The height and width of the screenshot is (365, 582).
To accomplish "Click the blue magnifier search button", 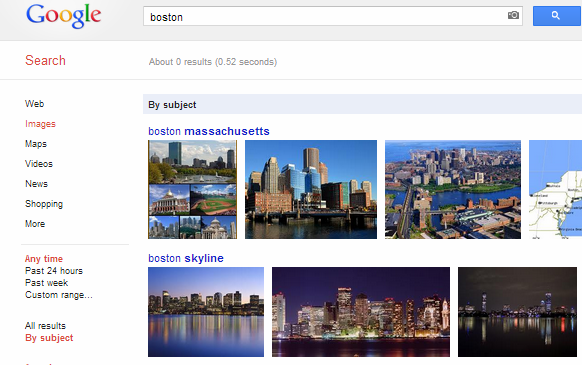I will point(556,16).
